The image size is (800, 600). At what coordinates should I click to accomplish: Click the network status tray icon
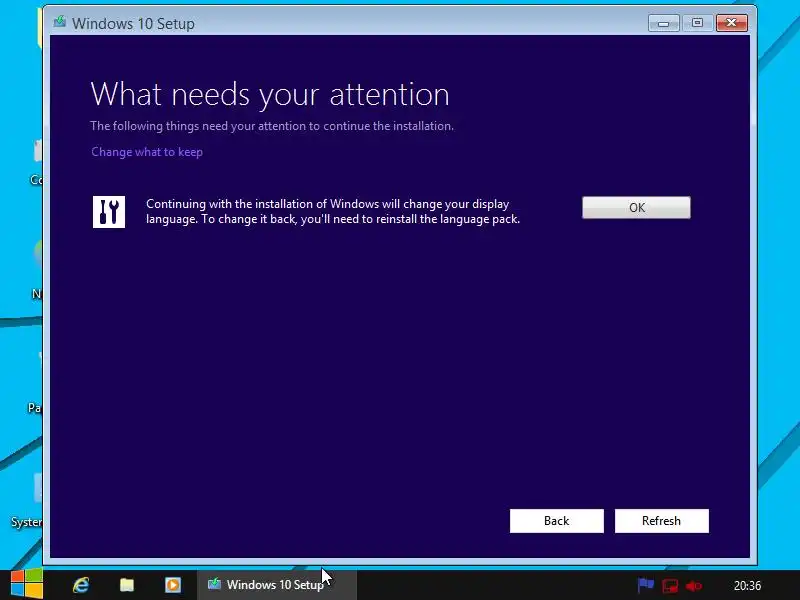pyautogui.click(x=670, y=586)
